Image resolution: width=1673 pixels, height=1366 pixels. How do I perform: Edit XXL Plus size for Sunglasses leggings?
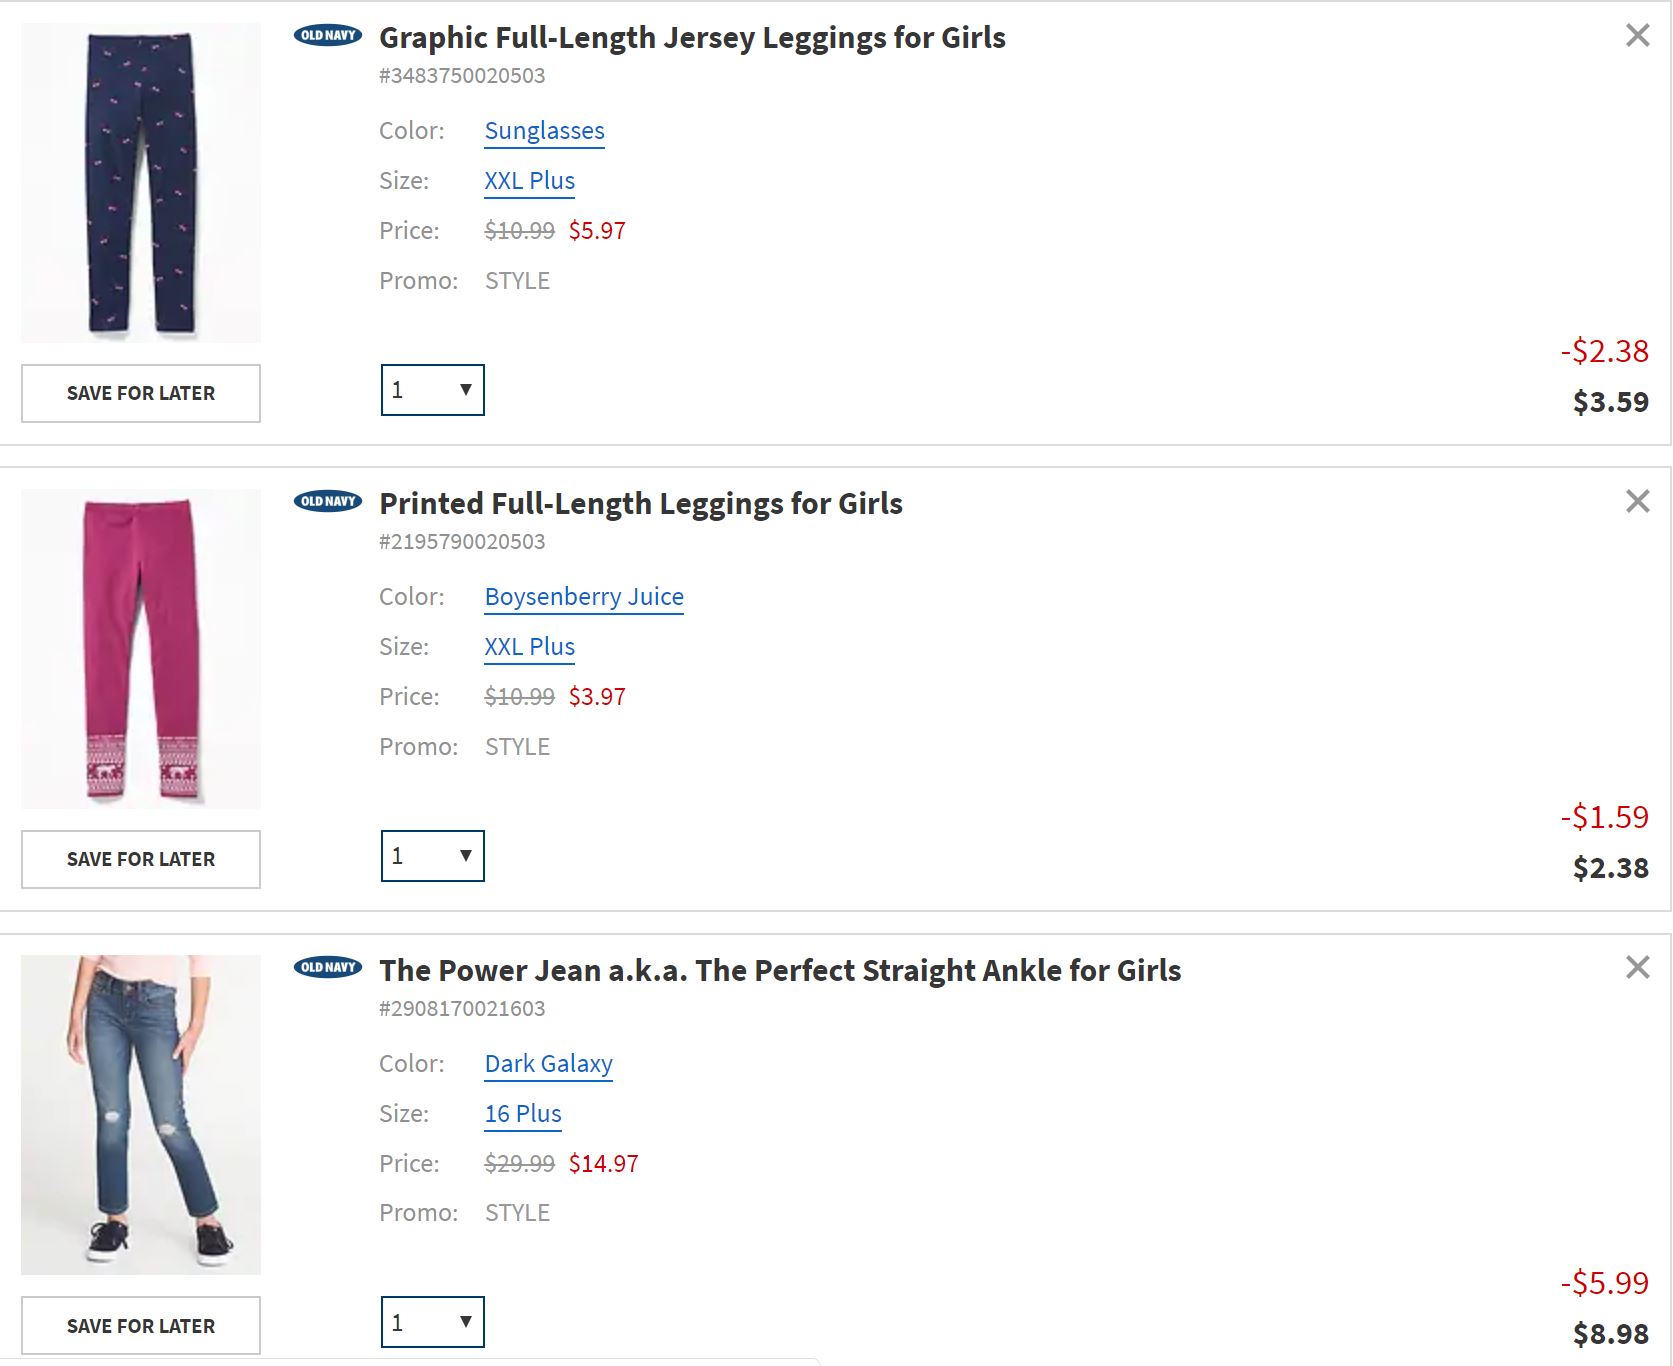[529, 181]
